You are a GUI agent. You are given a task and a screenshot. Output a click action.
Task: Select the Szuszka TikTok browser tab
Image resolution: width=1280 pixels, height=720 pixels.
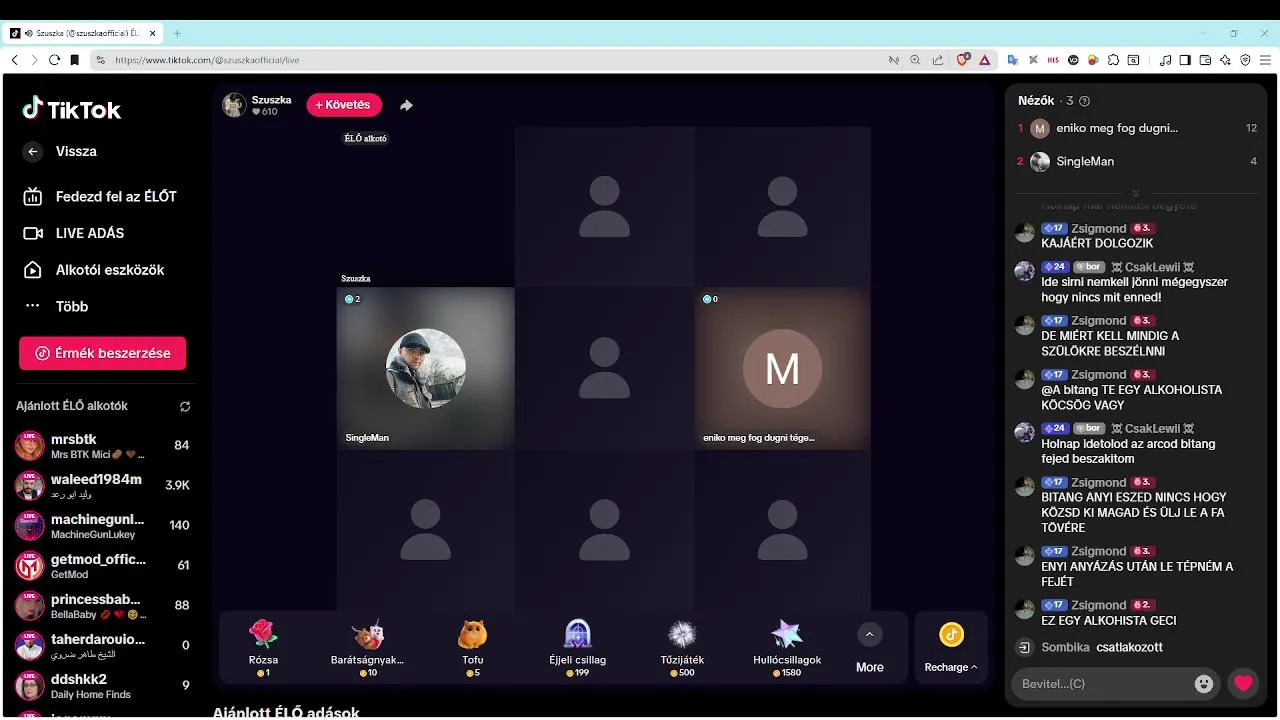pyautogui.click(x=84, y=33)
